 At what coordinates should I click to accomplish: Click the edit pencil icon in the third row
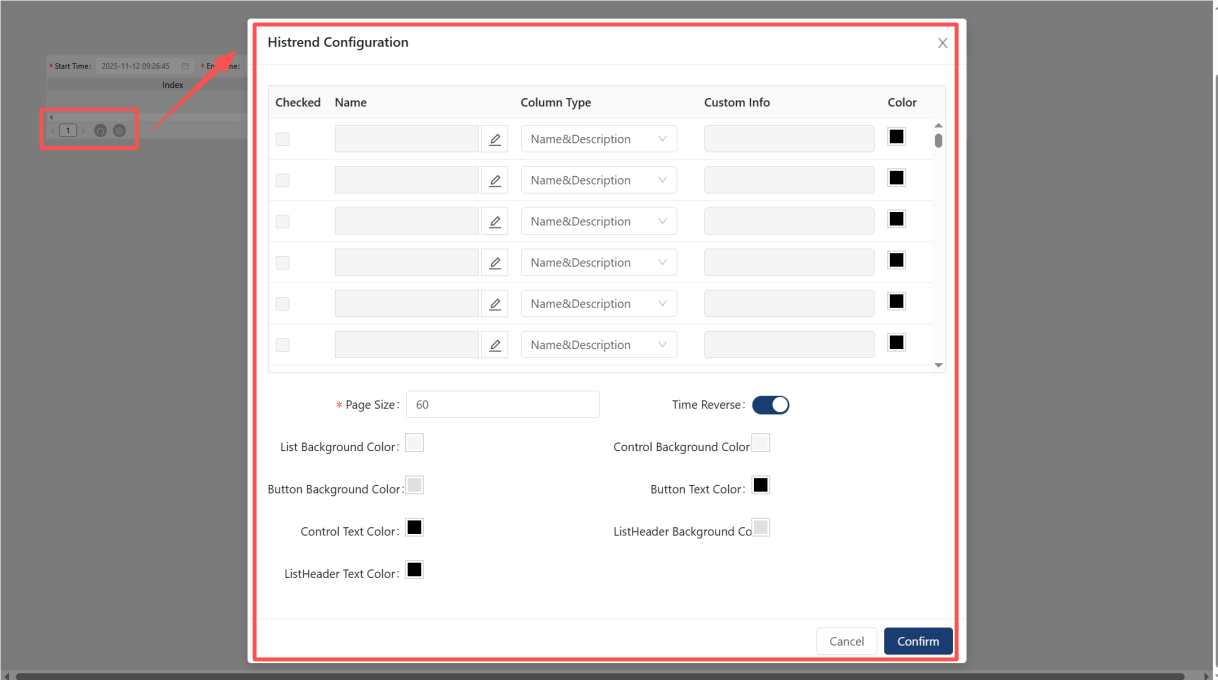(x=494, y=221)
